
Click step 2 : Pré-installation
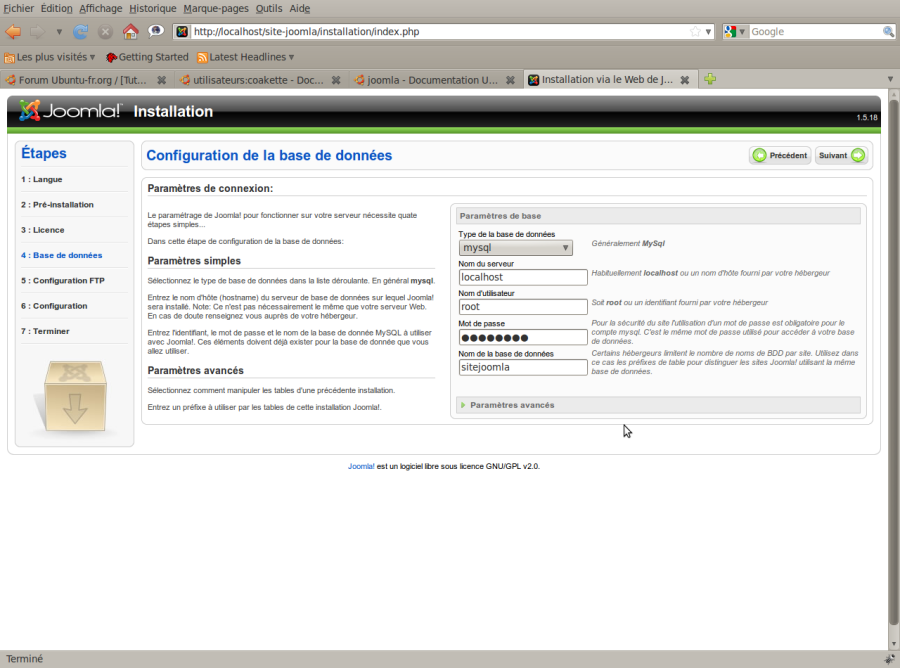pos(57,205)
